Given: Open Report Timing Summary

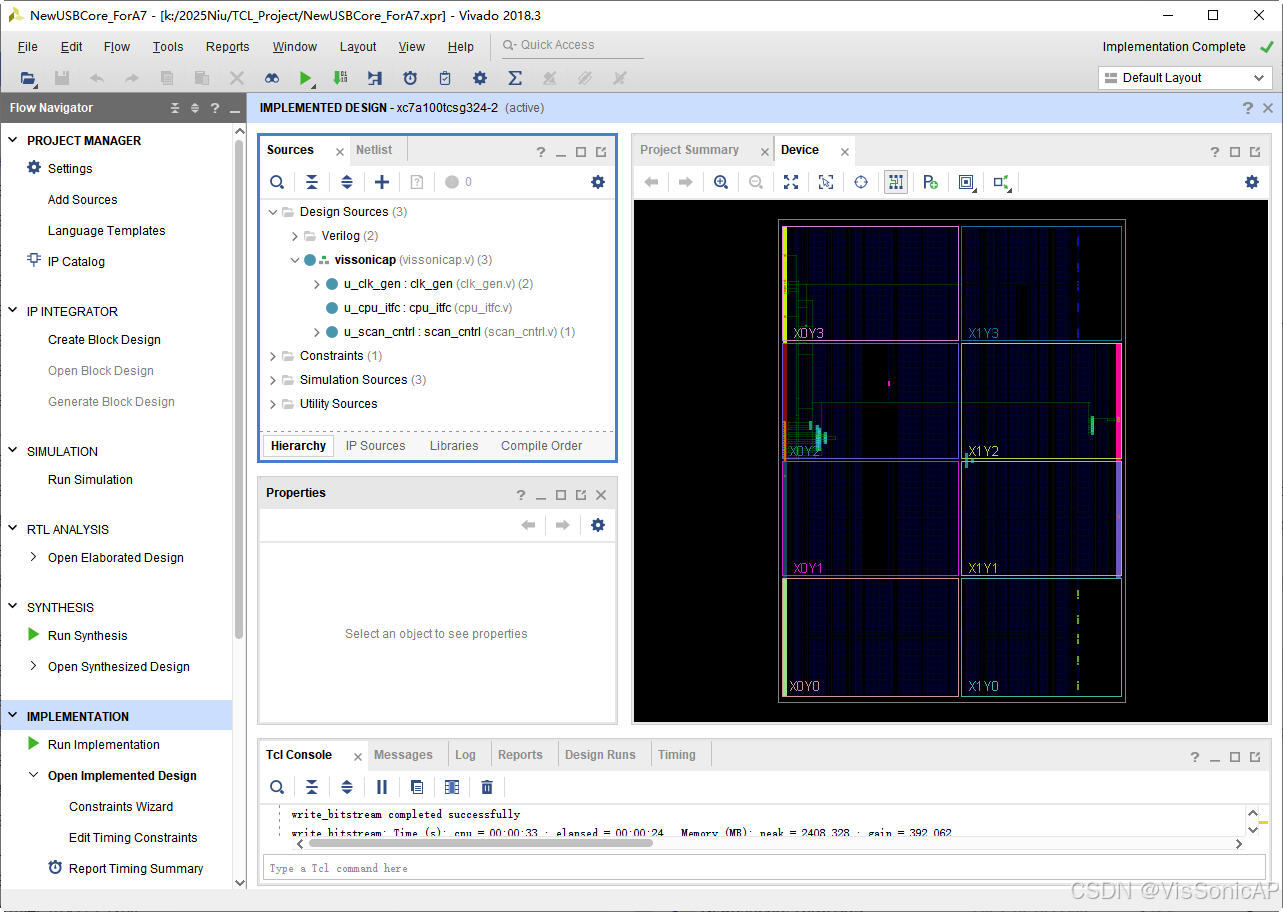Looking at the screenshot, I should tap(136, 868).
